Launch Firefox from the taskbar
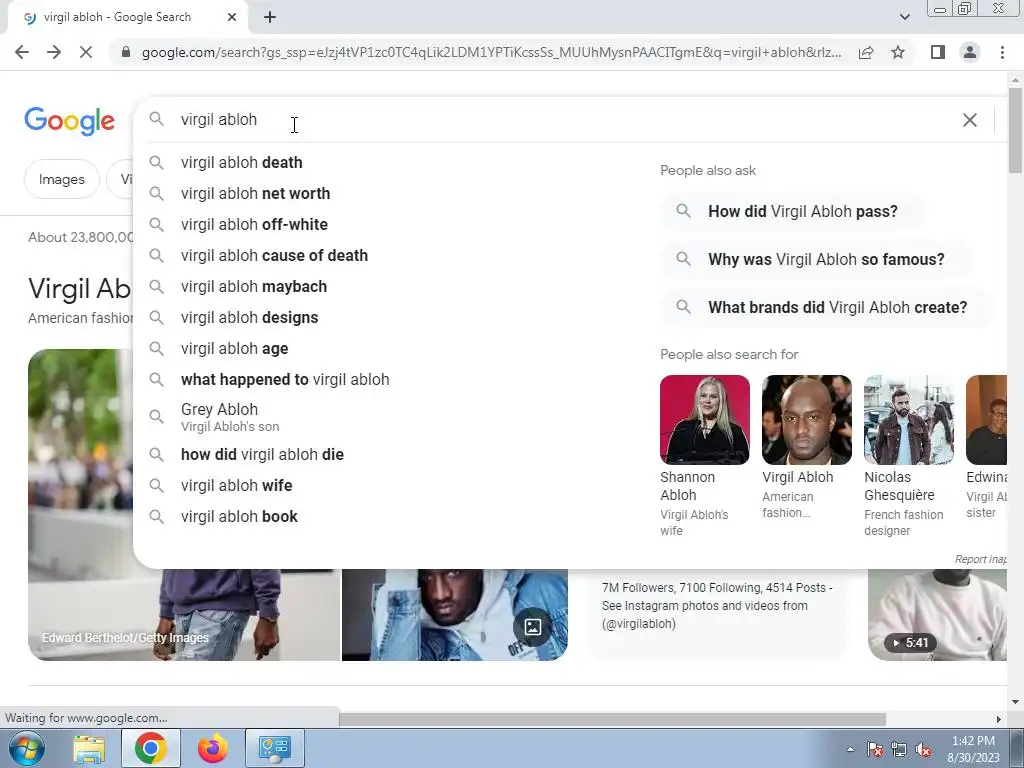Image resolution: width=1024 pixels, height=768 pixels. 213,748
